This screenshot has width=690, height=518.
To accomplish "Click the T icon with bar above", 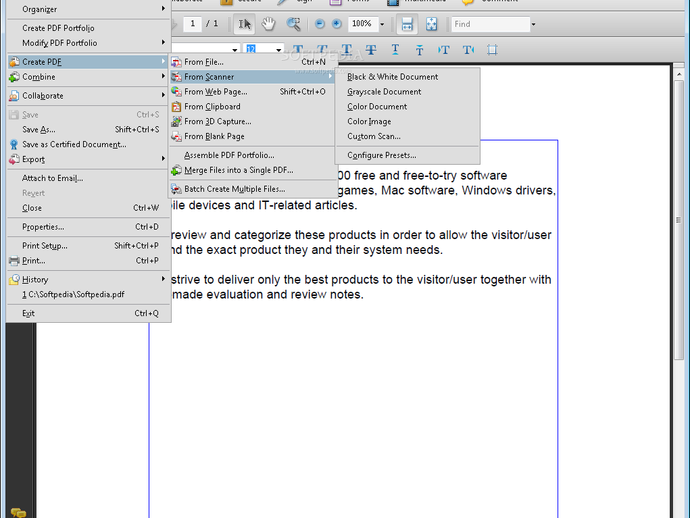I will pyautogui.click(x=419, y=50).
